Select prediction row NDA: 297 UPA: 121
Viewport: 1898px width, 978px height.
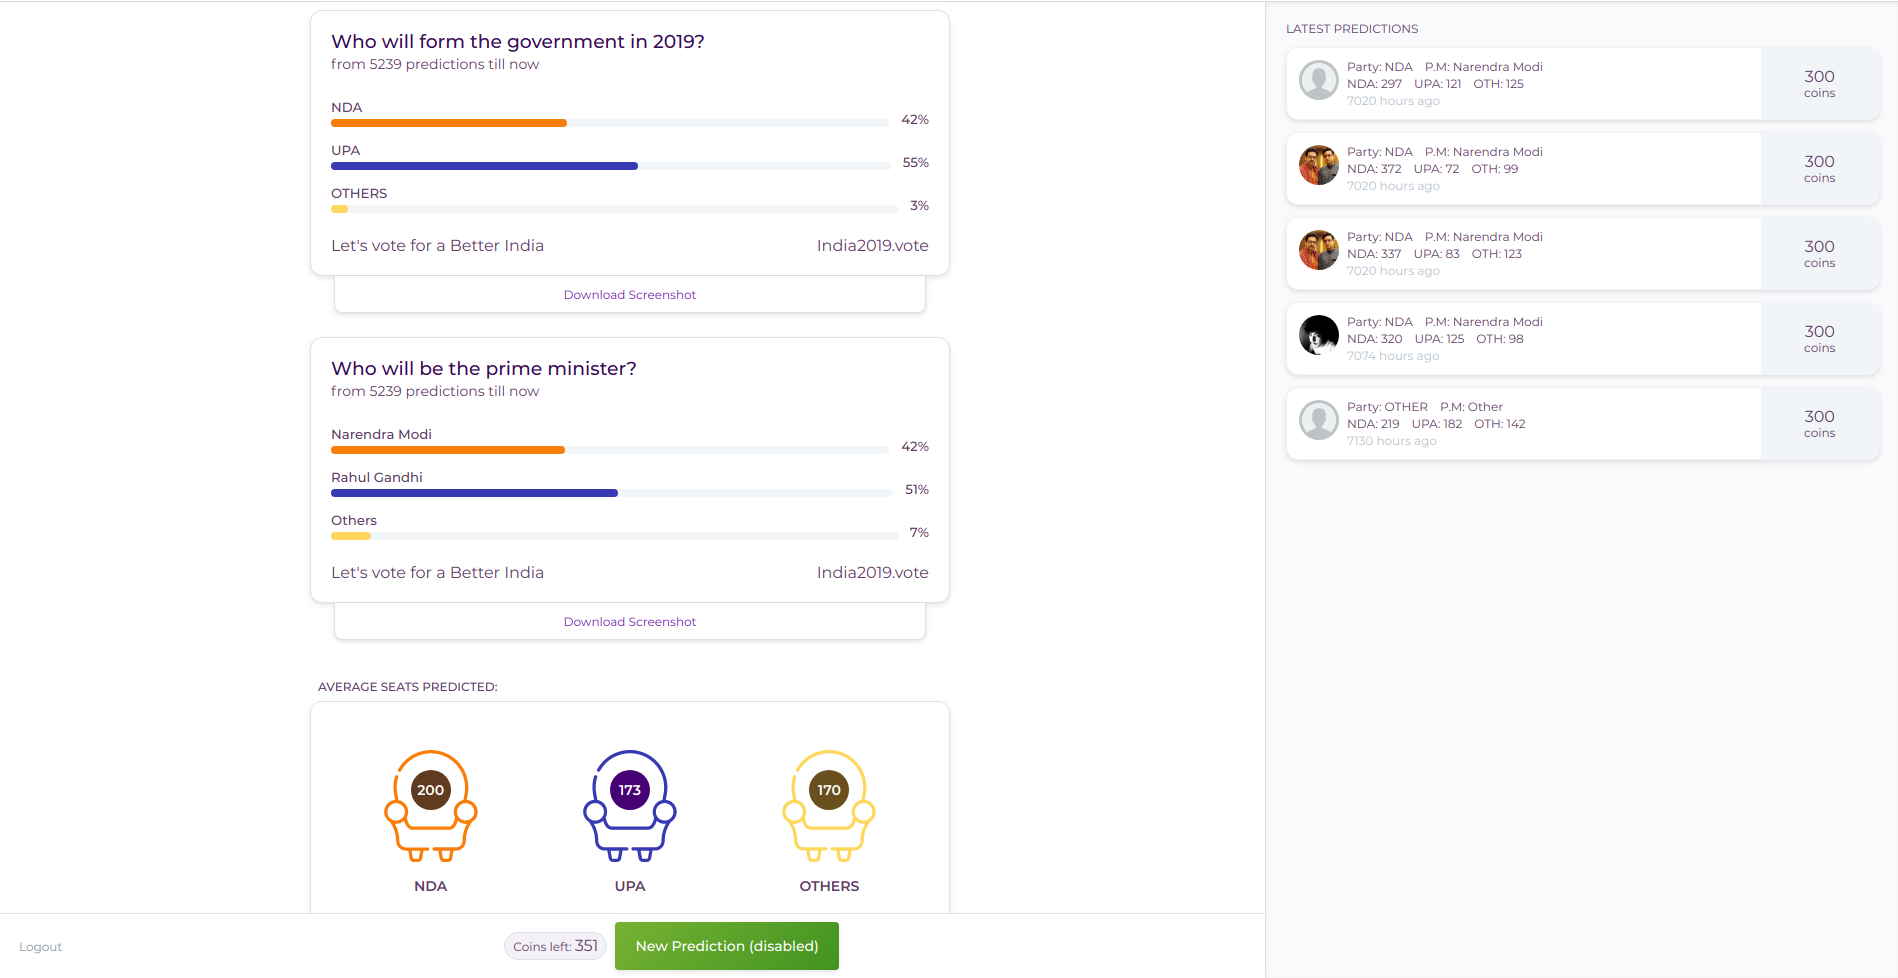1583,84
